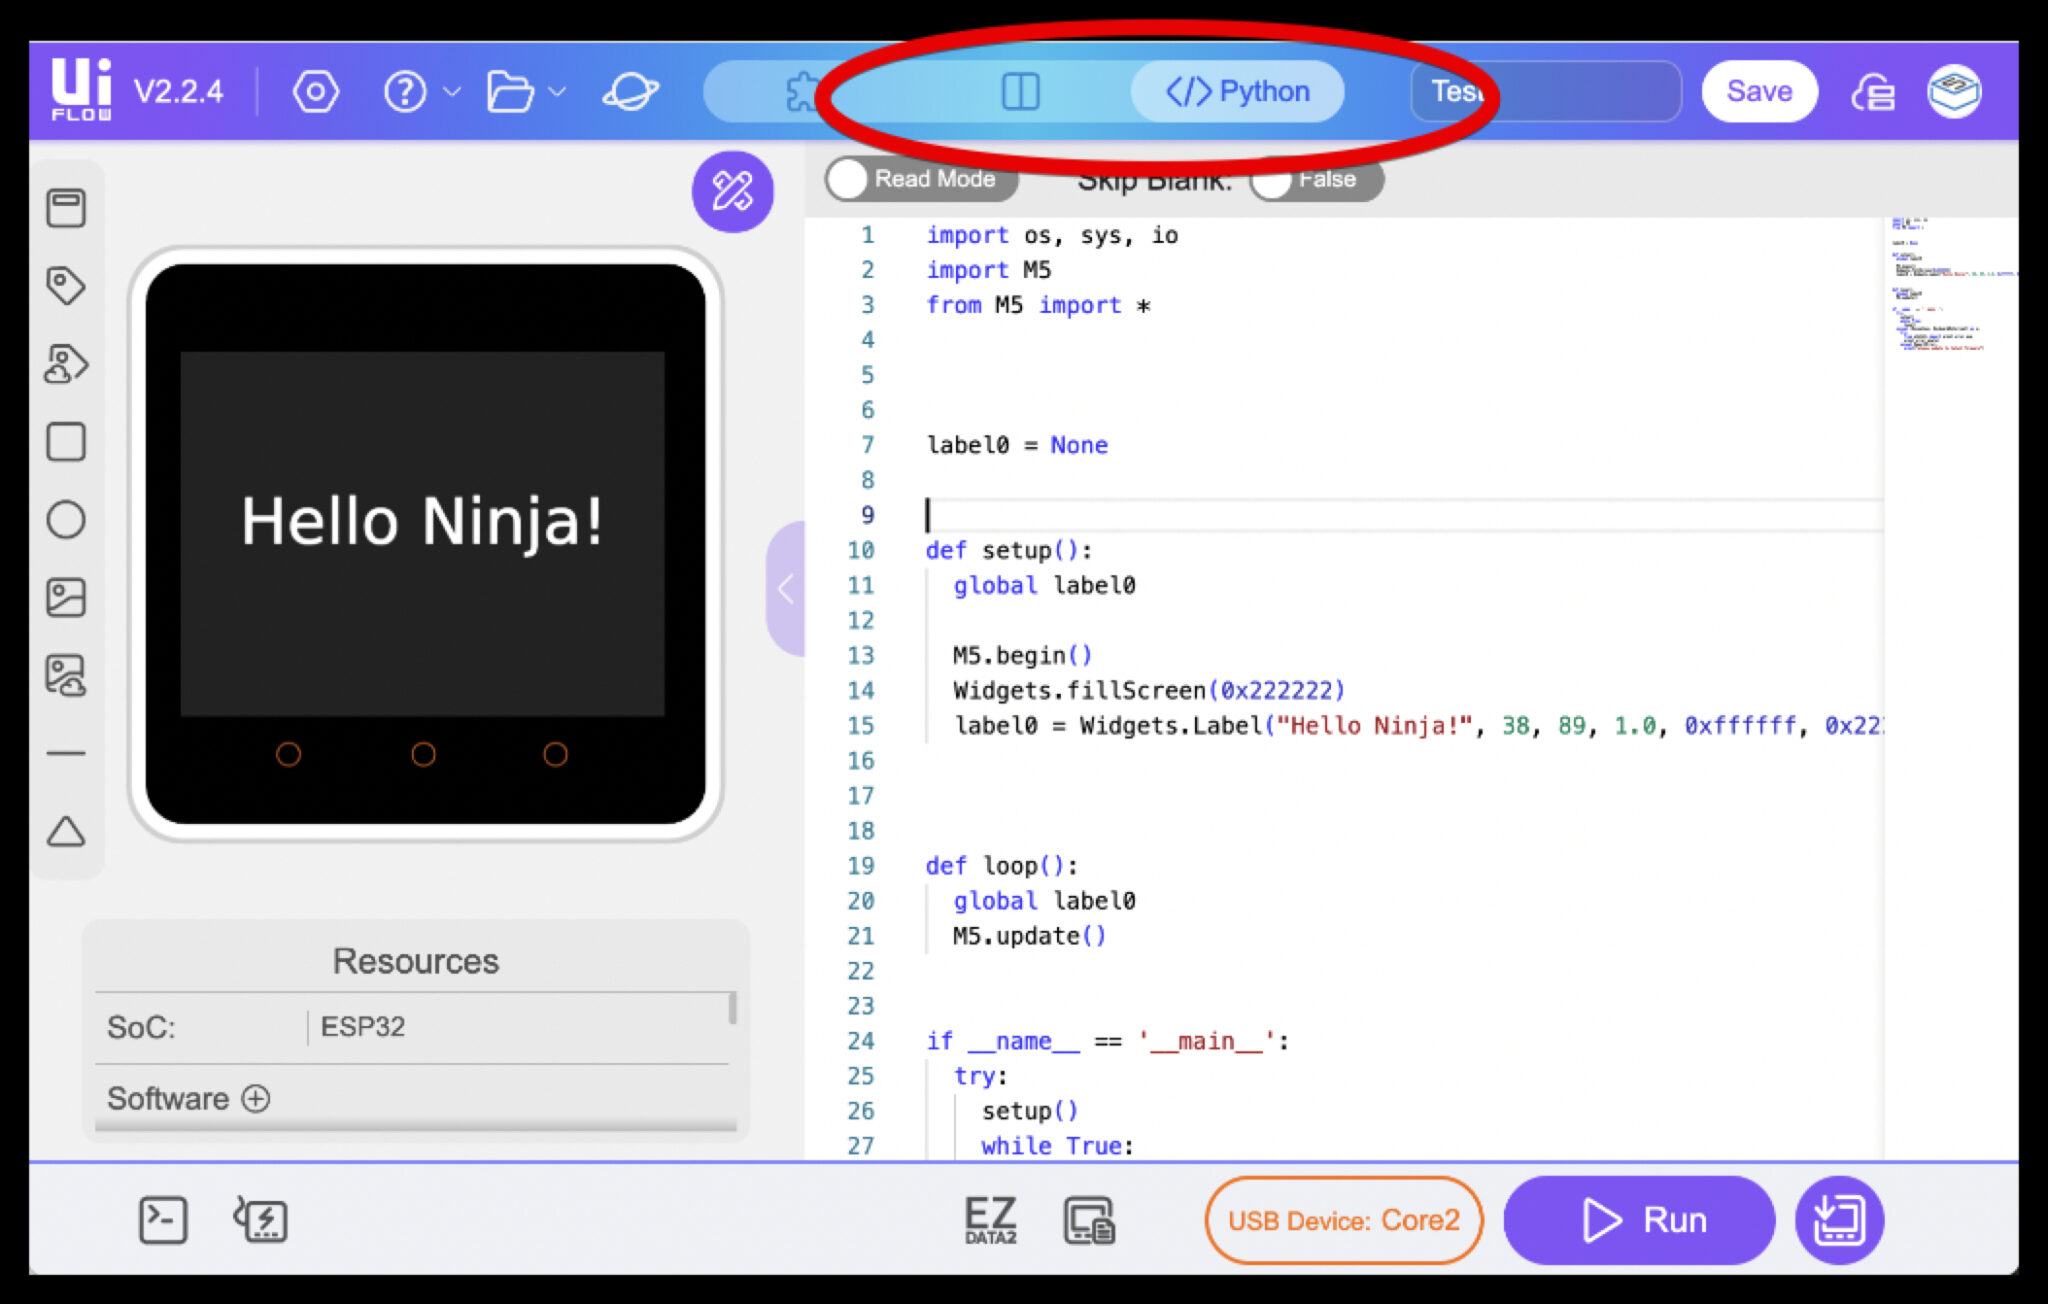The height and width of the screenshot is (1304, 2048).
Task: Click the V2.2.4 version label
Action: 178,92
